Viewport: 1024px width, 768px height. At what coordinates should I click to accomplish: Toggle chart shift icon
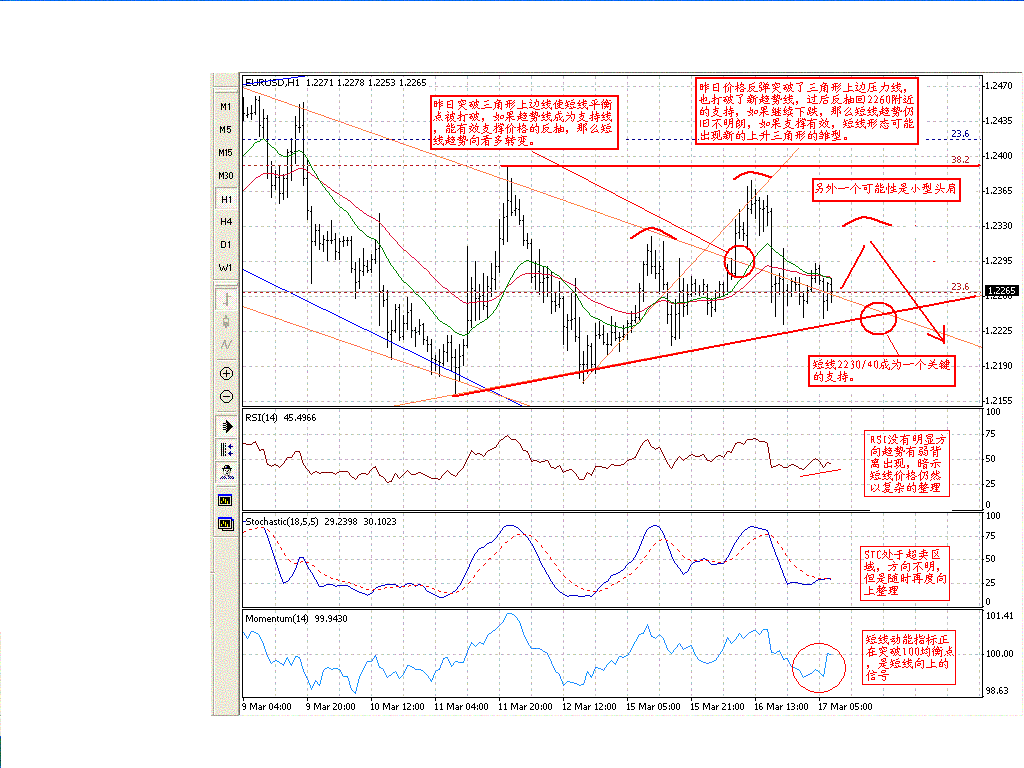(x=226, y=449)
